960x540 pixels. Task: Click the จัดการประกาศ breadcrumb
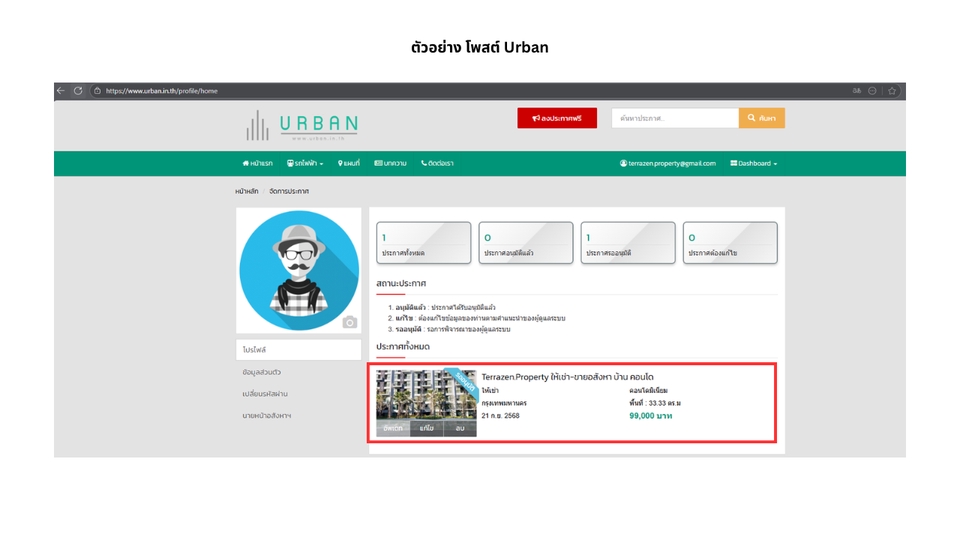pos(289,191)
